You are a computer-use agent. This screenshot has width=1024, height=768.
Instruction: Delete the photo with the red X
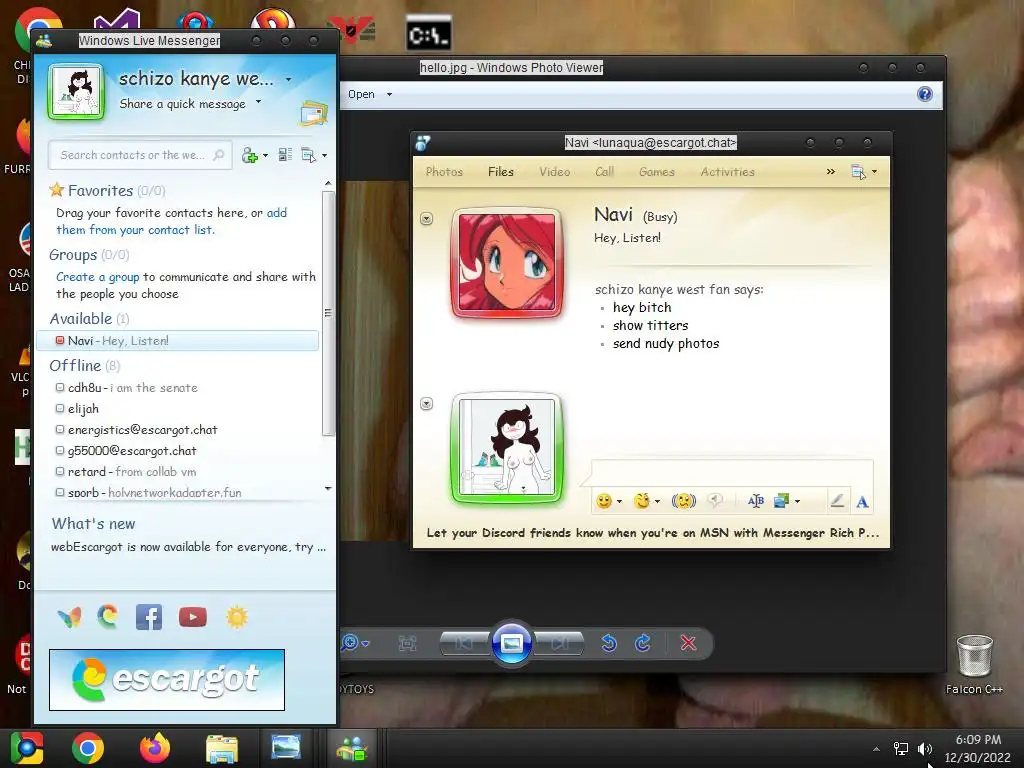pos(688,643)
